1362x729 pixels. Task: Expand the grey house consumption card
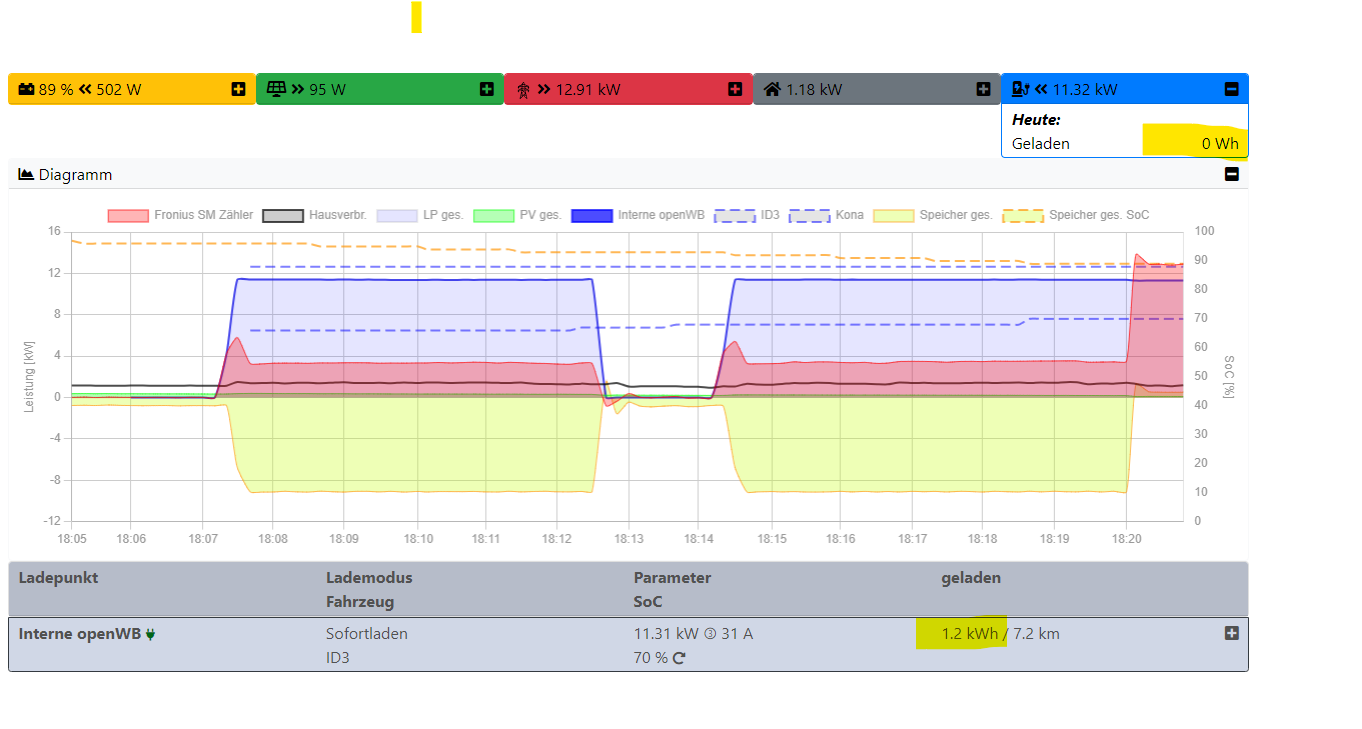pyautogui.click(x=983, y=89)
